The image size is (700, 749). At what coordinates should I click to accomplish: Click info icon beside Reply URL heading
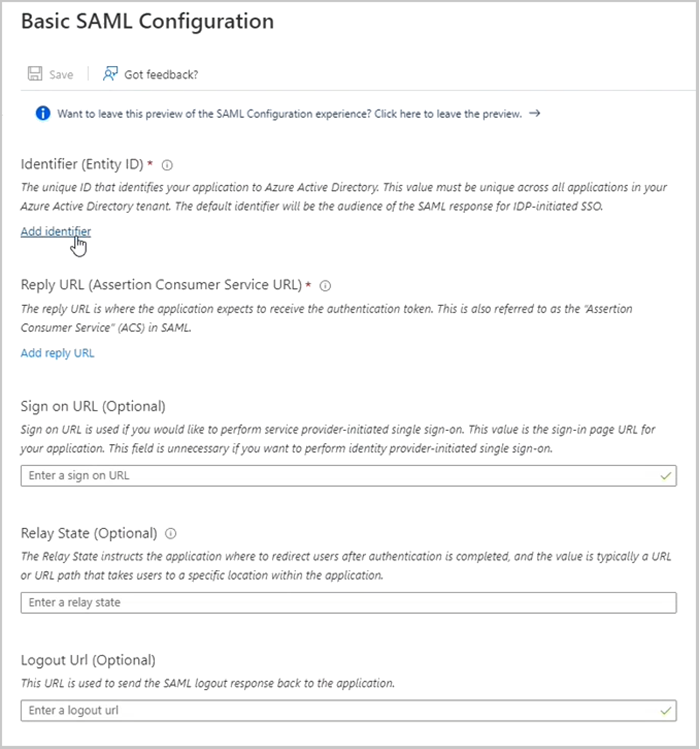coord(326,285)
